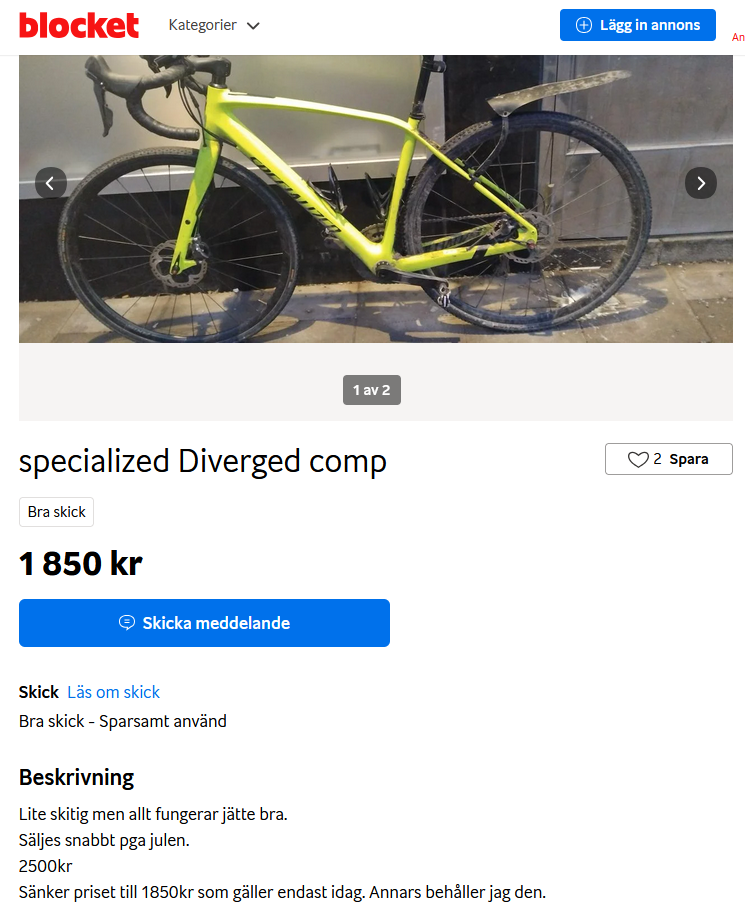Show the previous bike photo with left arrow

point(51,183)
